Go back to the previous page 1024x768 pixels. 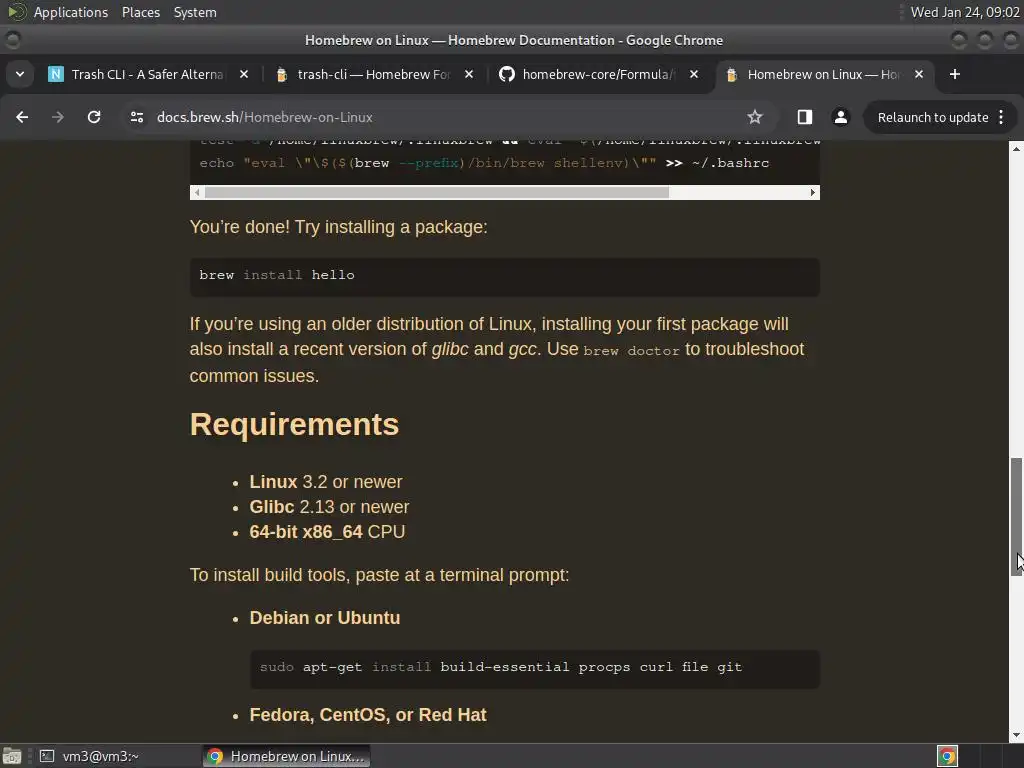(22, 117)
